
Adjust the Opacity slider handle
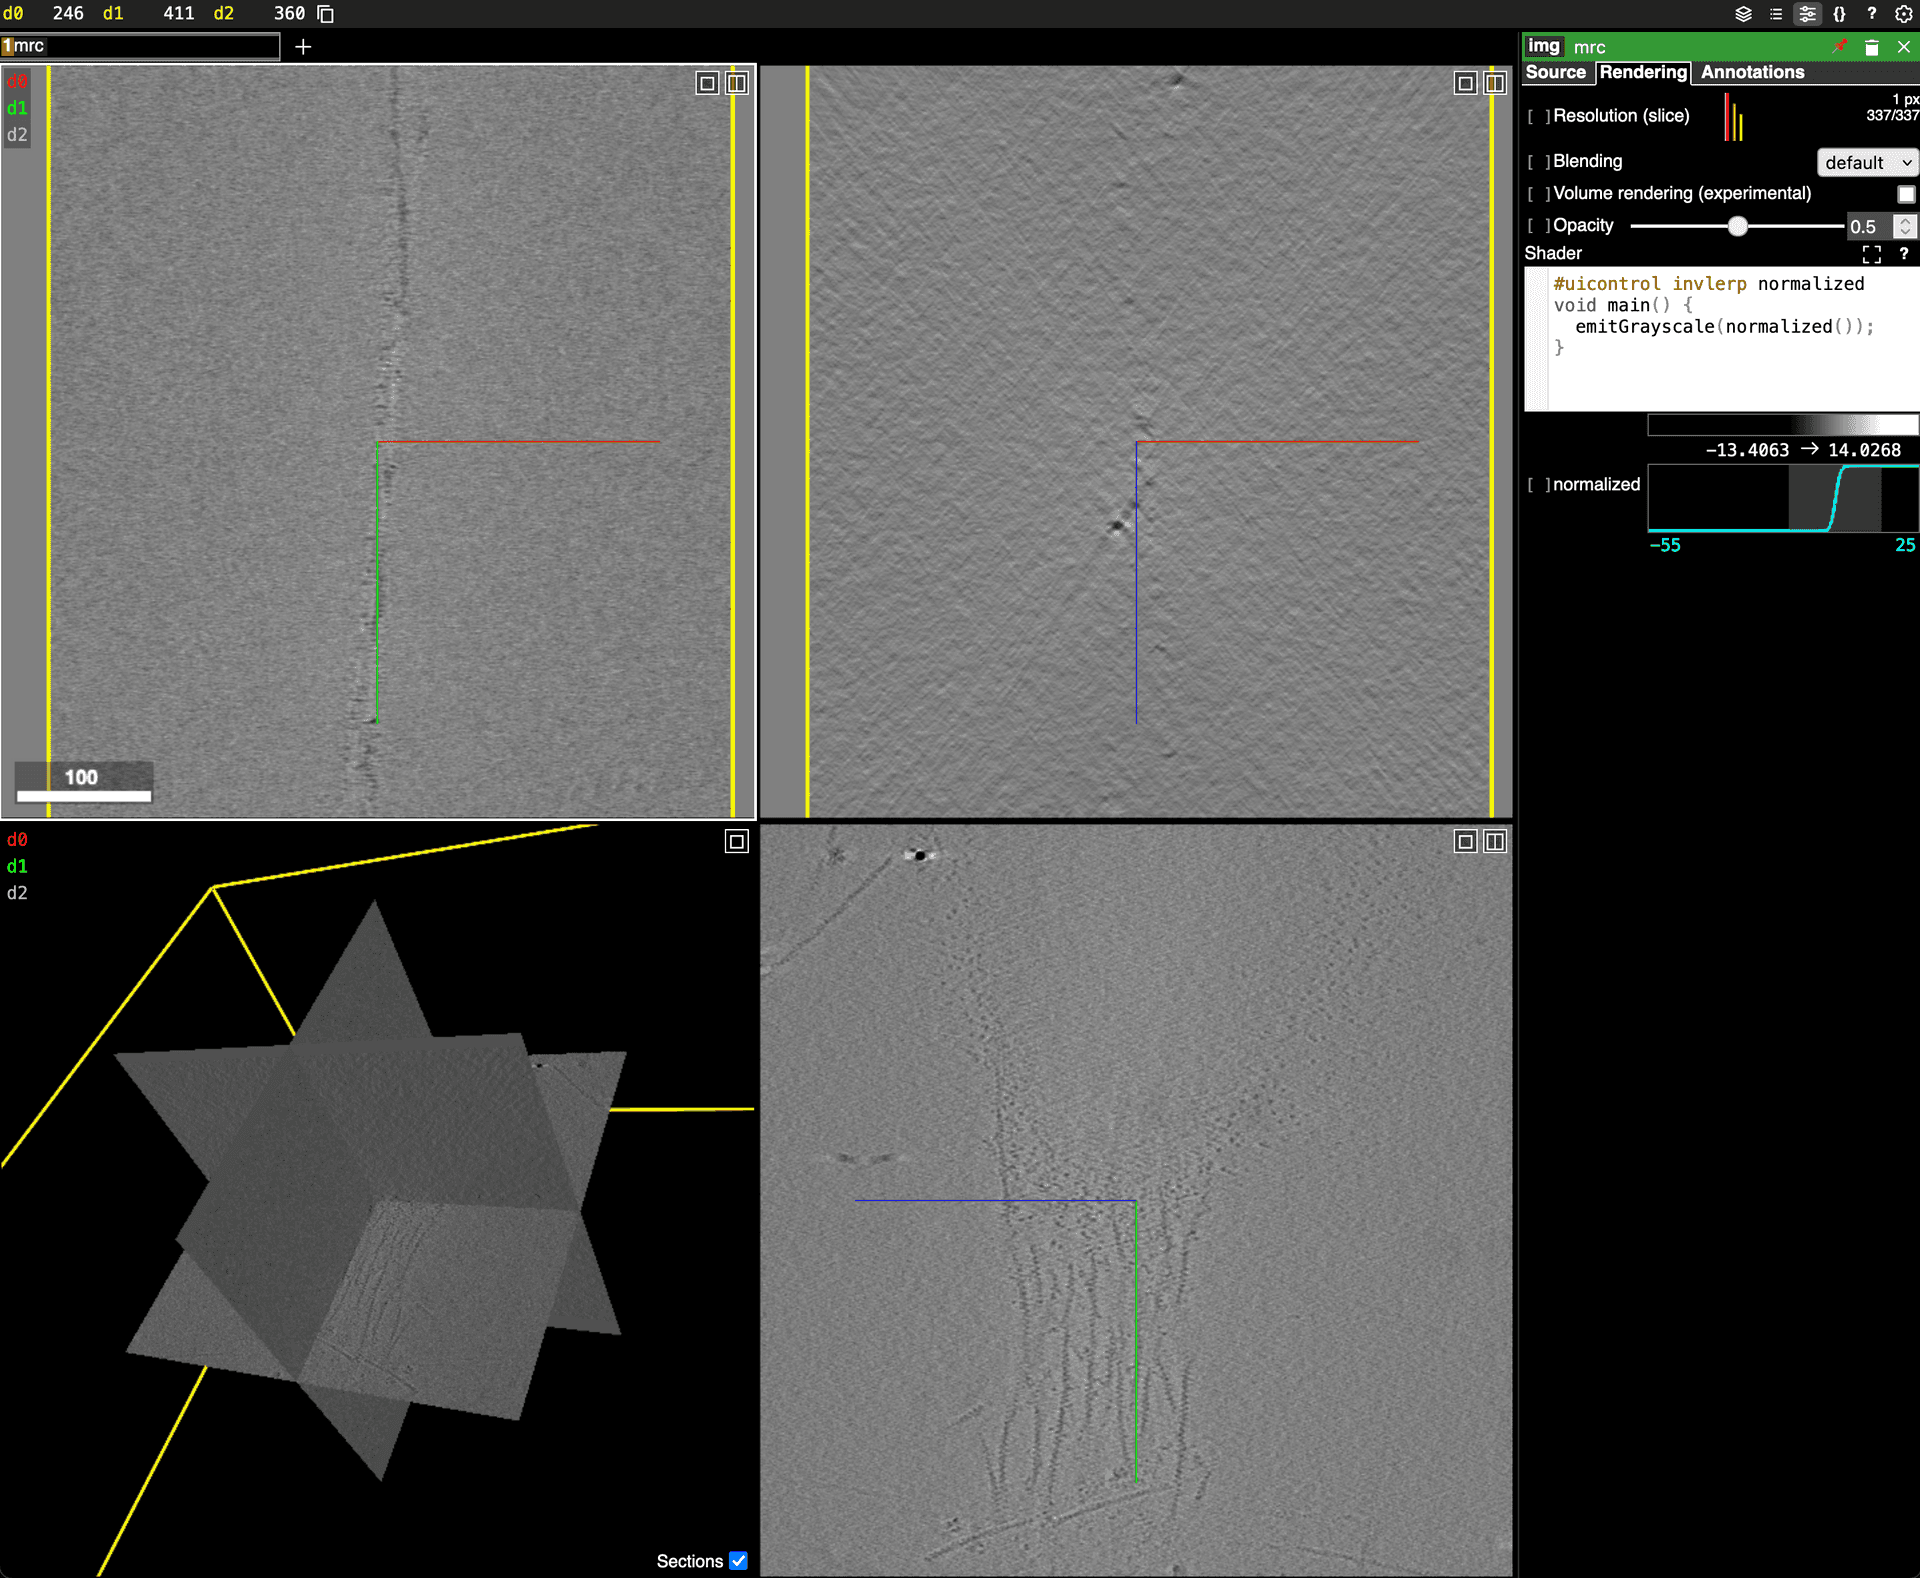[1738, 226]
